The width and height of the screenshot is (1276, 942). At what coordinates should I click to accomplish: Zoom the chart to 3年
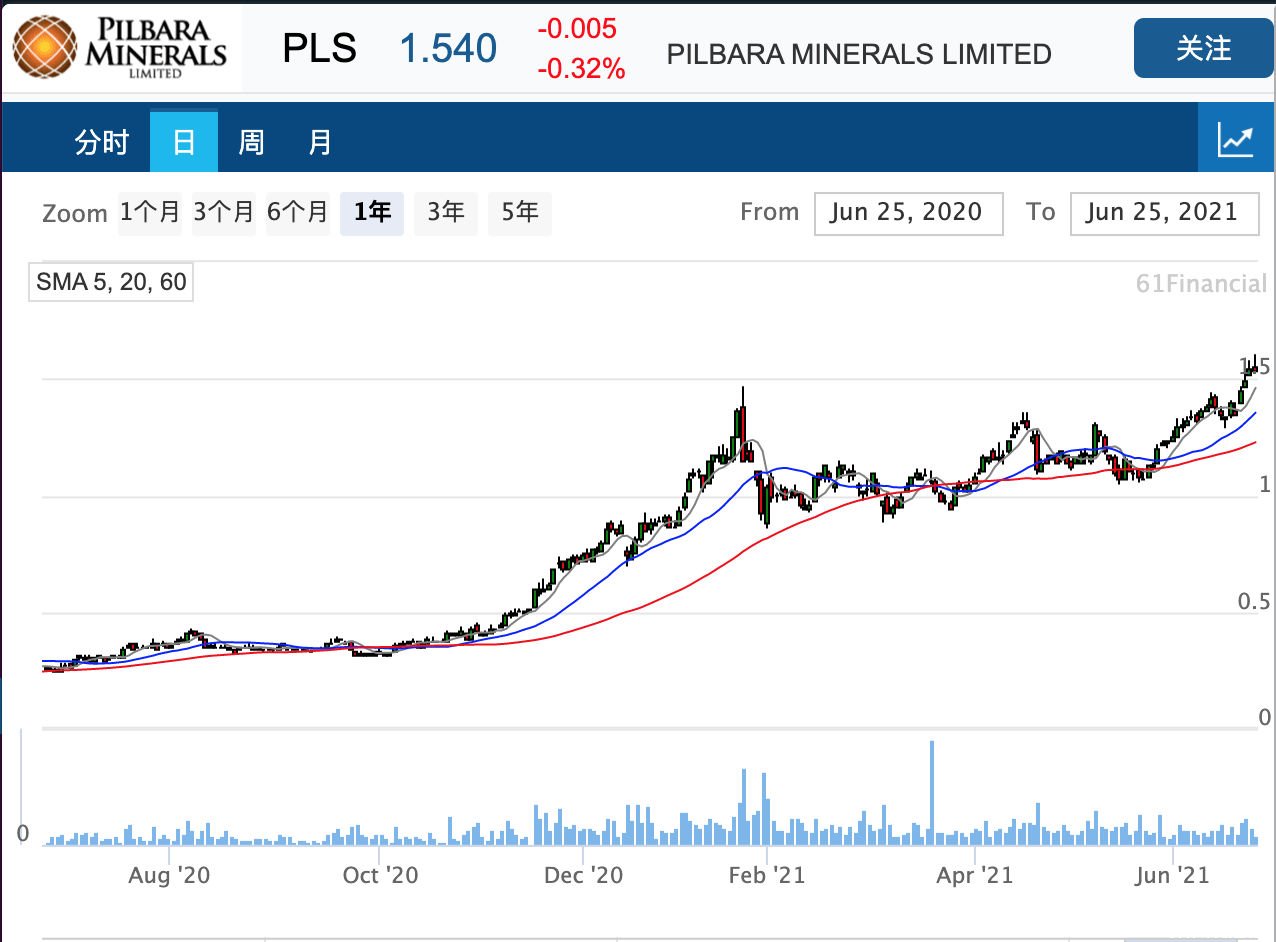(x=446, y=212)
